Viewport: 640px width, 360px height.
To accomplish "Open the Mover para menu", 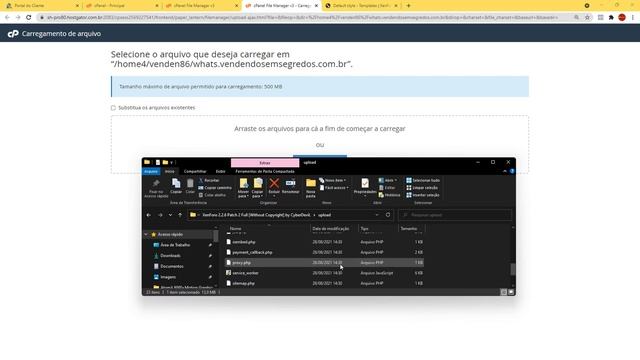I will click(243, 188).
